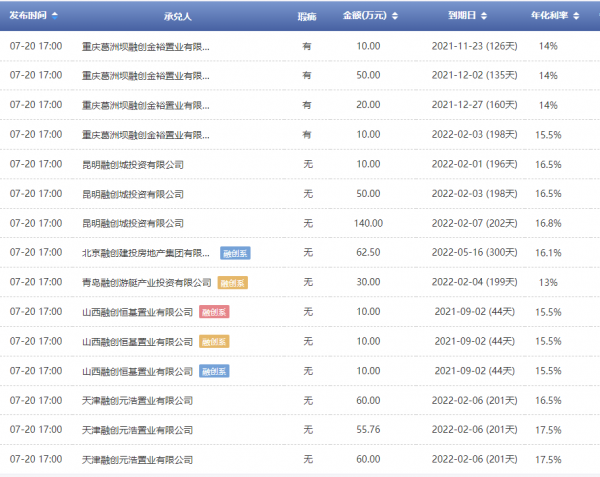This screenshot has width=600, height=477.
Task: Select the 16.1% annual rate cell
Action: pyautogui.click(x=548, y=253)
